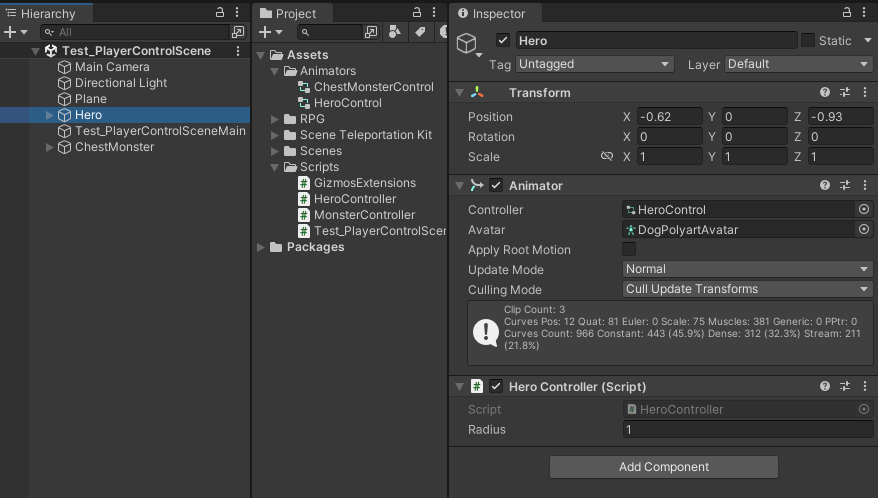Collapse the Animator component

point(460,185)
